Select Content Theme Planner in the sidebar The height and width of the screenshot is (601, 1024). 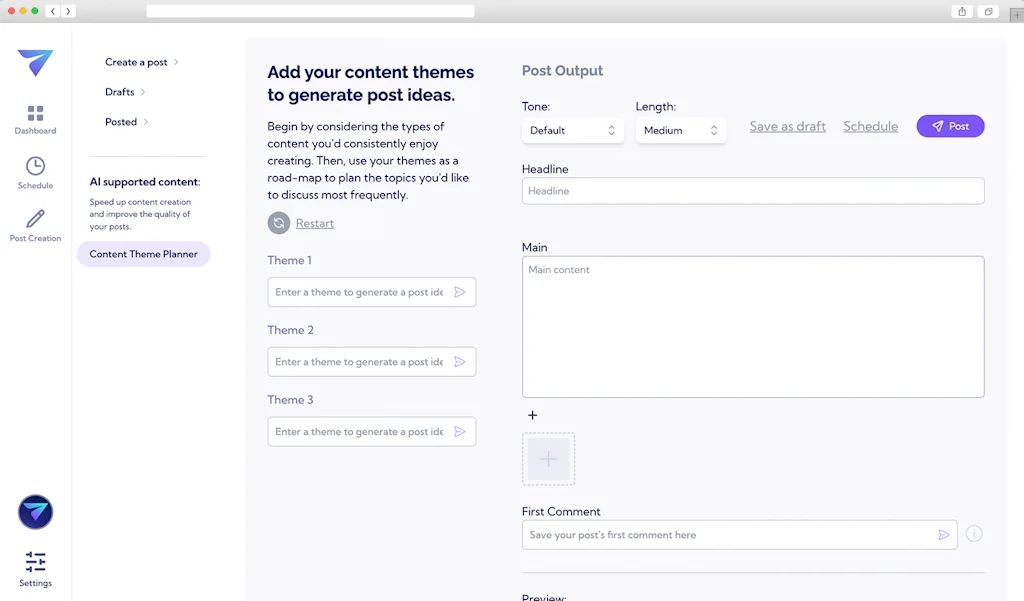pos(143,254)
